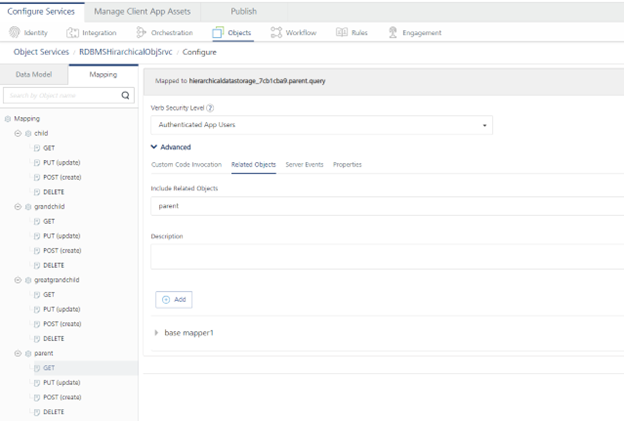Screen dimensions: 624x421
Task: Open the Rules section
Action: coord(352,33)
